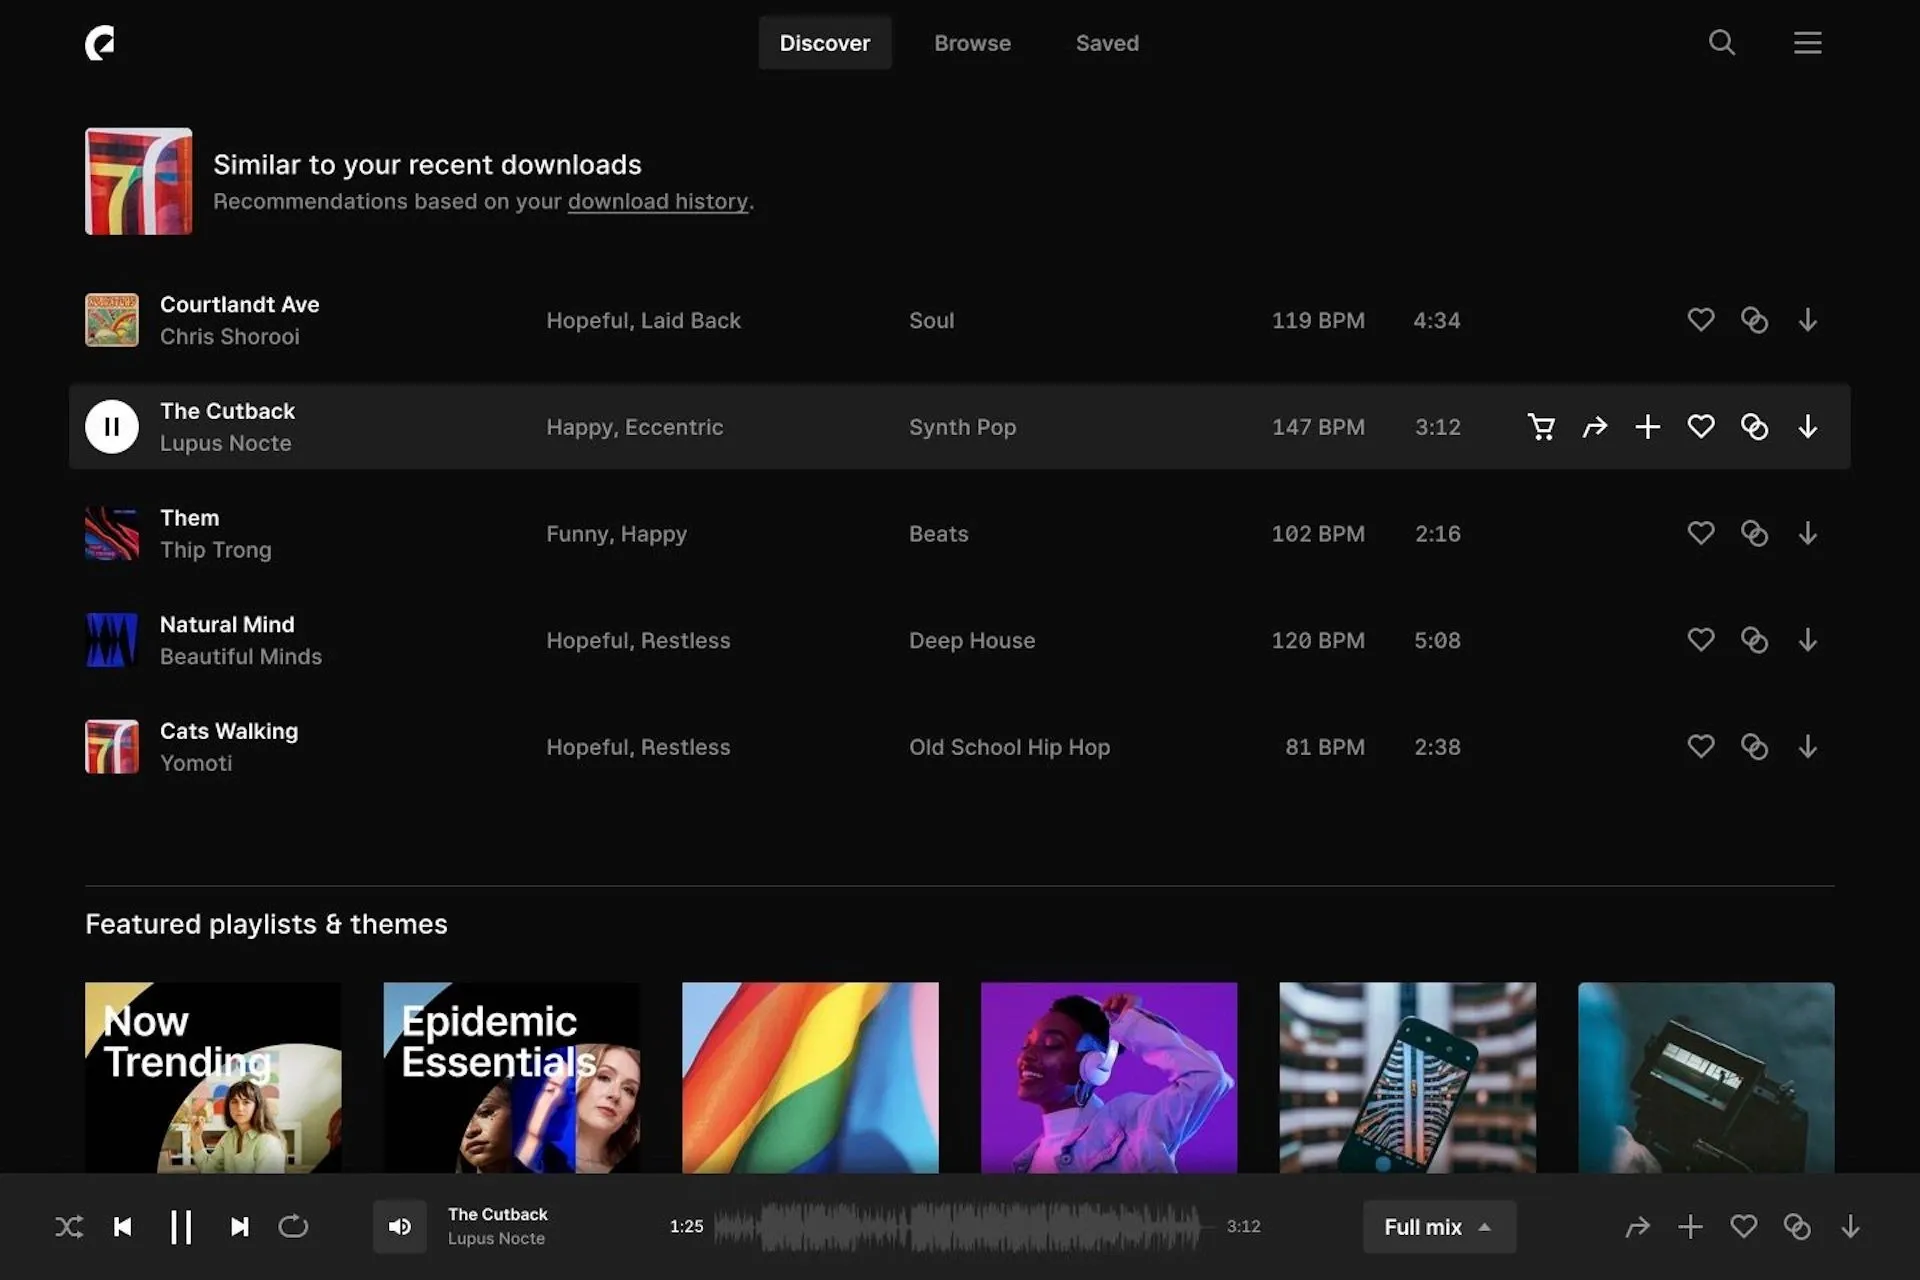Pause The Cutback playback
Image resolution: width=1920 pixels, height=1280 pixels.
111,426
